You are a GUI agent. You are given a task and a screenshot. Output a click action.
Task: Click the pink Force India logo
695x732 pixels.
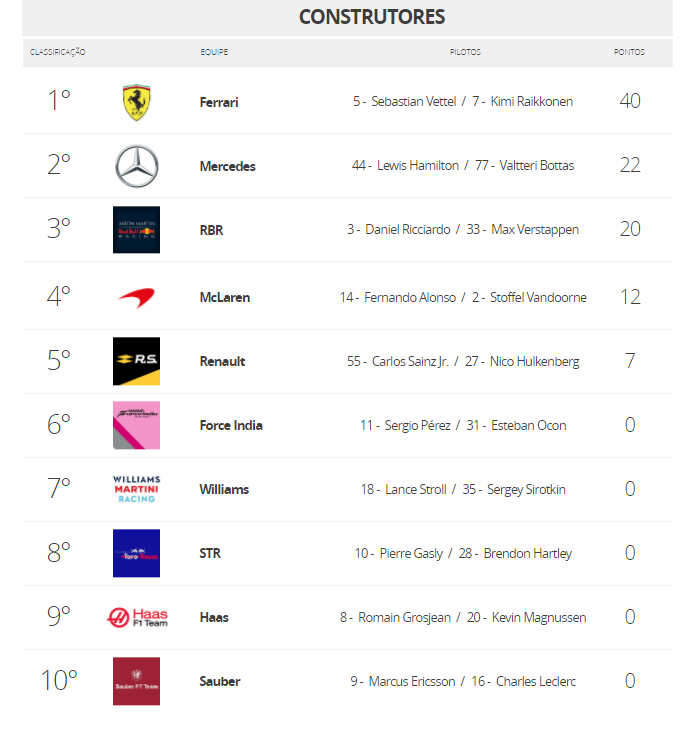(x=136, y=425)
